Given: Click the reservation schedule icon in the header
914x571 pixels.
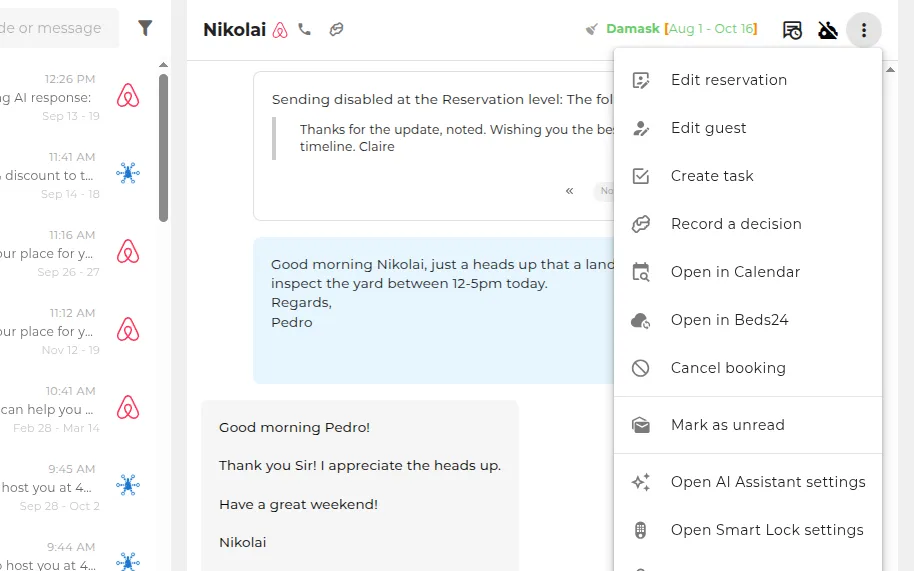Looking at the screenshot, I should click(x=792, y=30).
